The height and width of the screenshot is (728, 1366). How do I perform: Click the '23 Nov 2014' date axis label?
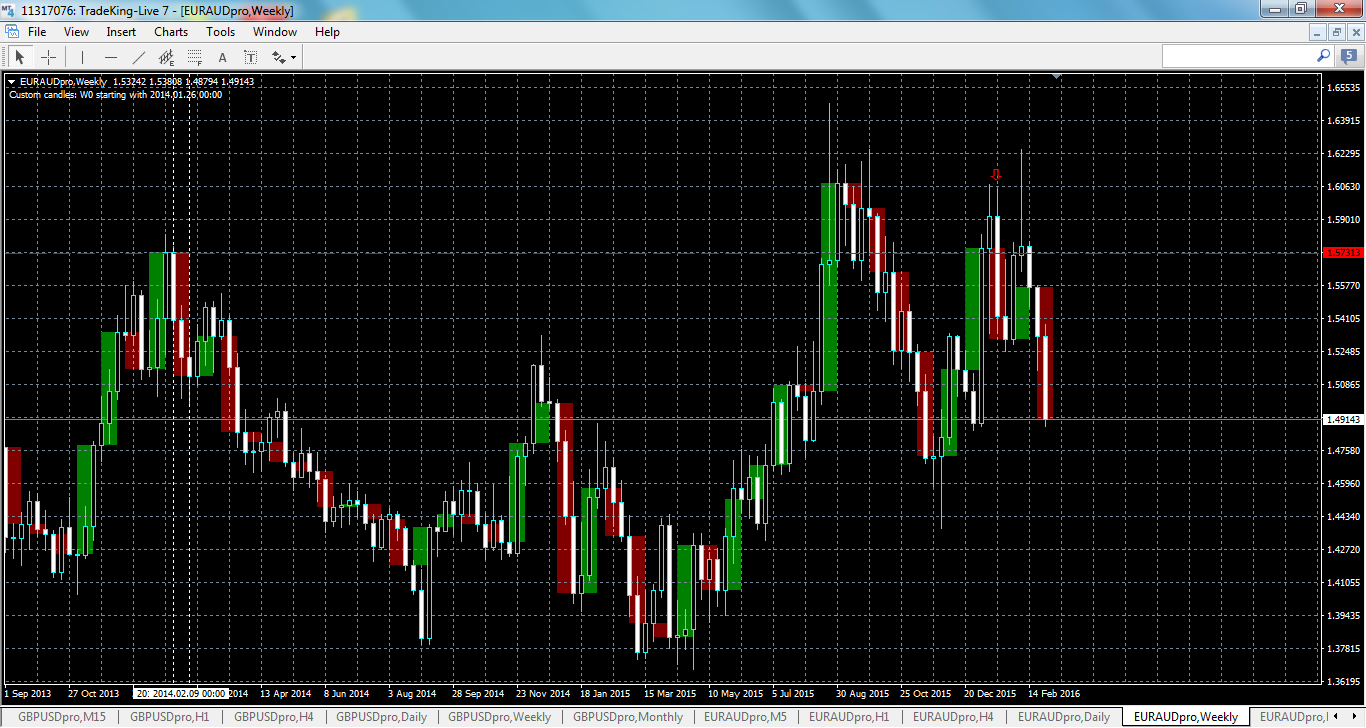click(543, 693)
